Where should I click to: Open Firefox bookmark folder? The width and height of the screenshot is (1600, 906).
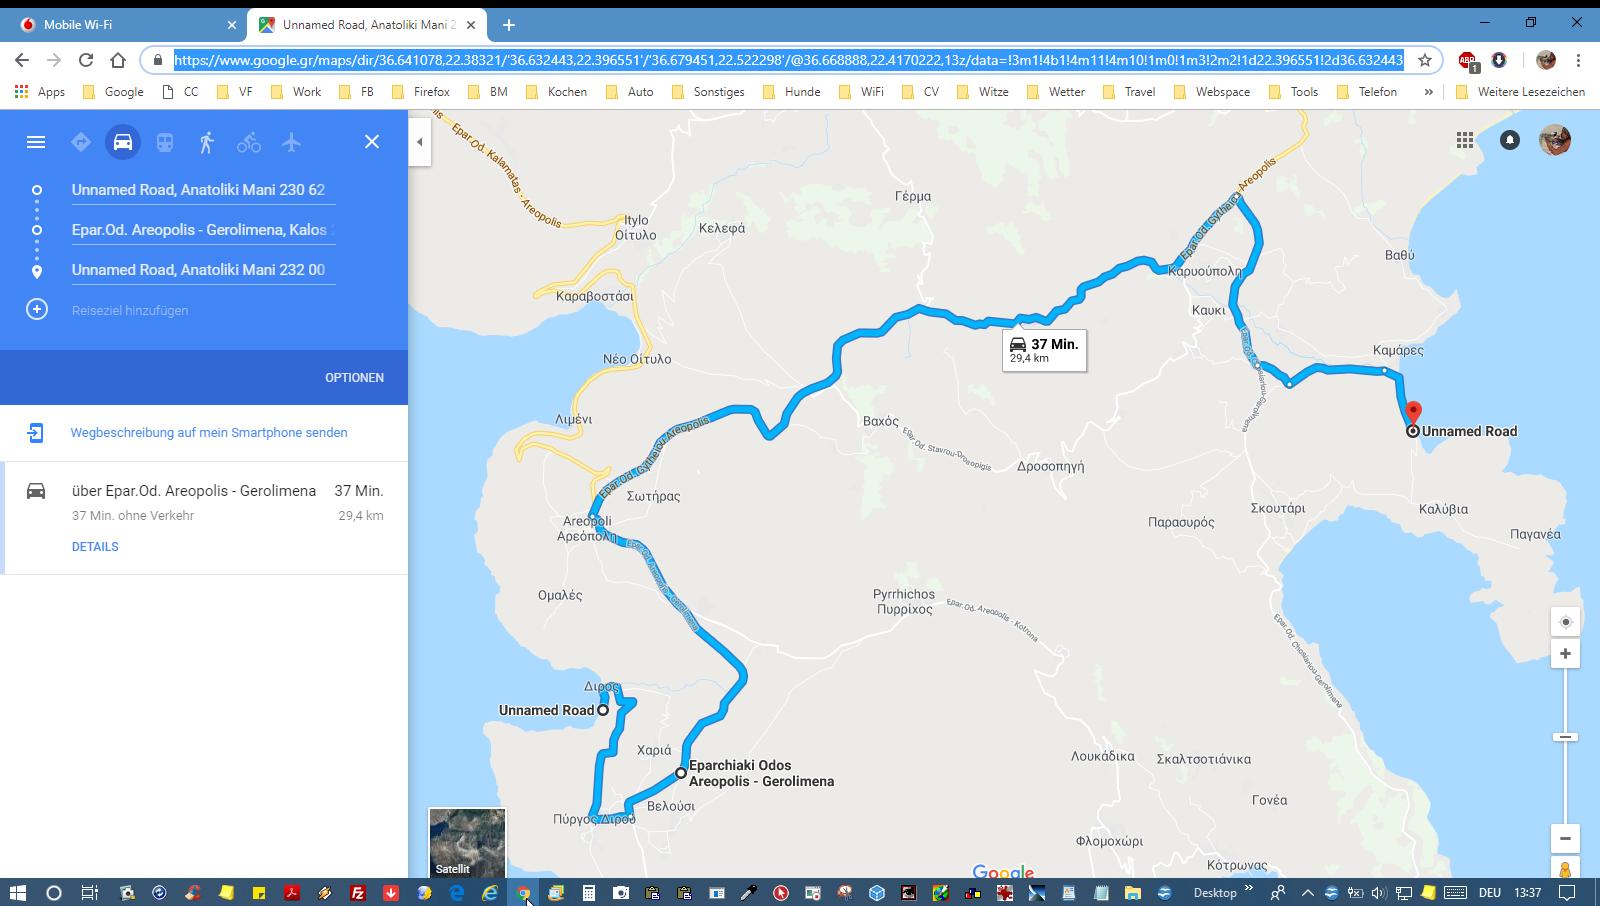pyautogui.click(x=421, y=91)
